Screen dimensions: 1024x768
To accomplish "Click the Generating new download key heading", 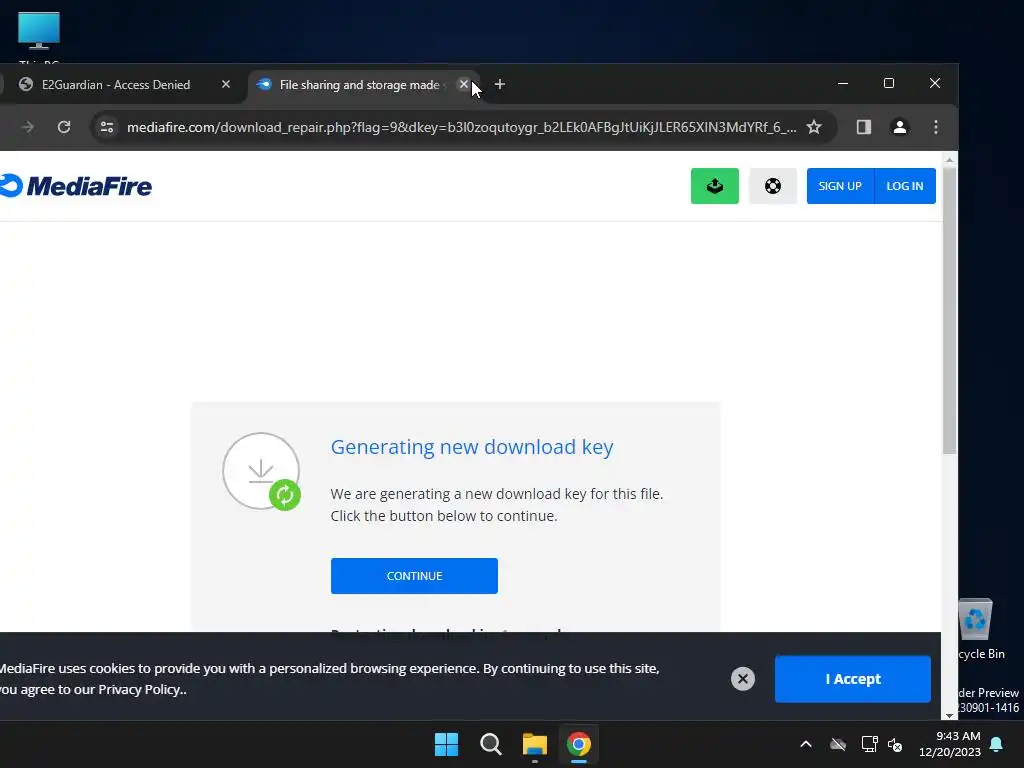I will pyautogui.click(x=472, y=447).
